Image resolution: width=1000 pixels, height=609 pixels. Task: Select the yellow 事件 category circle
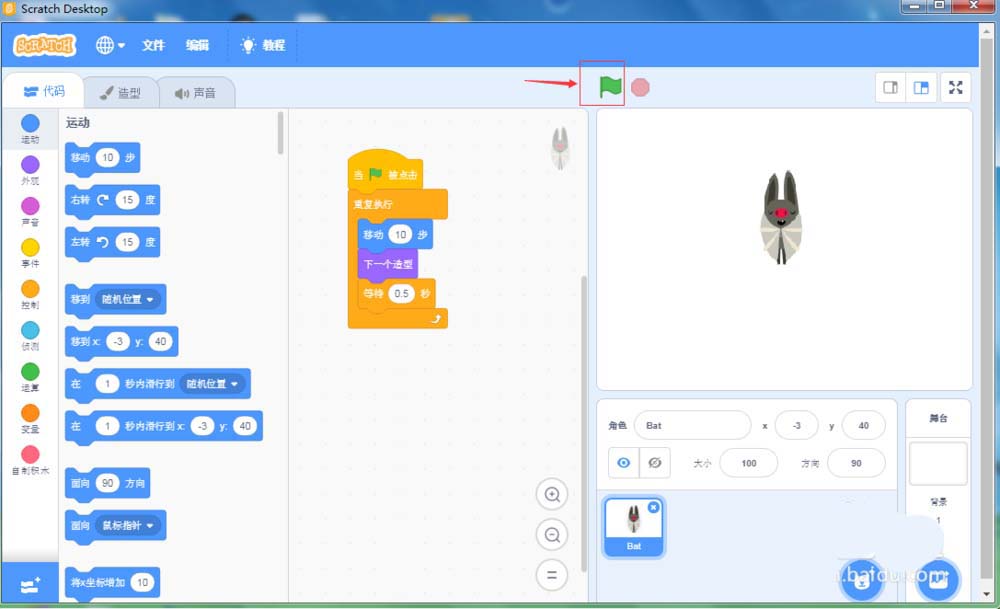(x=30, y=247)
